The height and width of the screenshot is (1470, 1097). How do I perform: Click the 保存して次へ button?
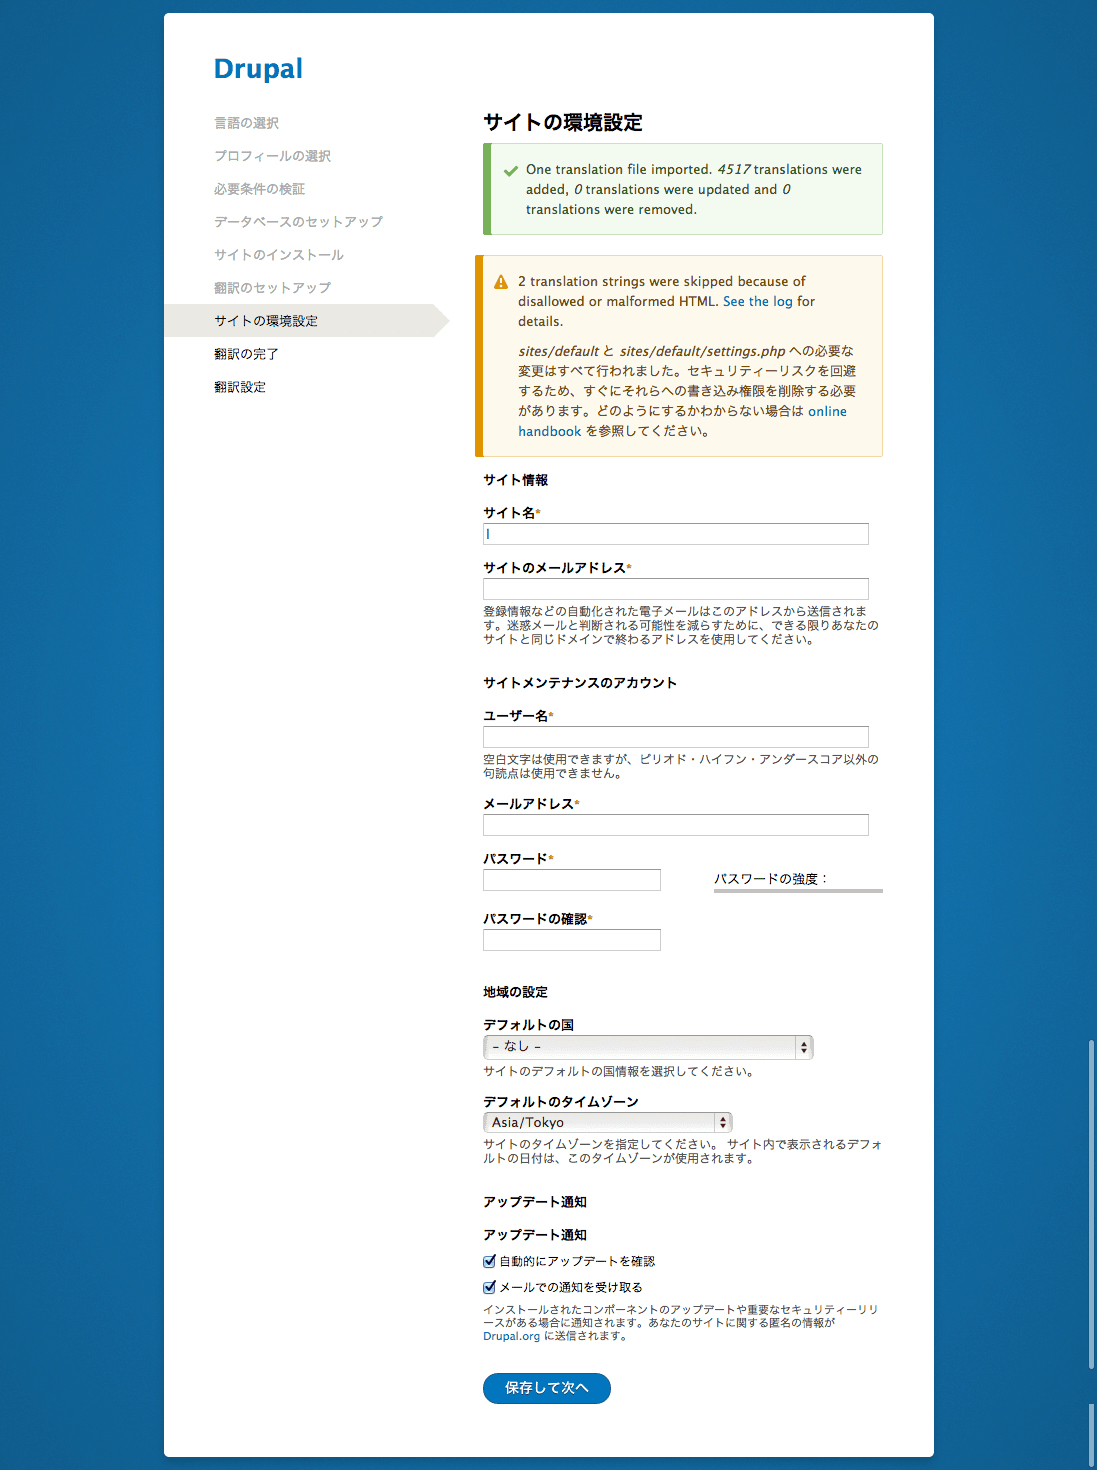coord(547,1388)
